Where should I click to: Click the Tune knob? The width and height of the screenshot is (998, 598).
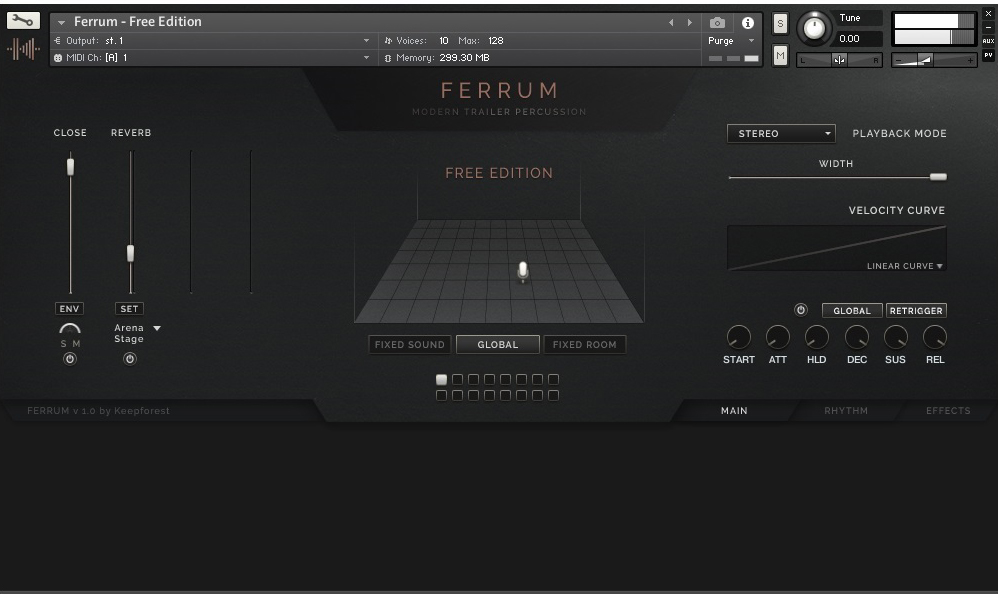pos(814,28)
